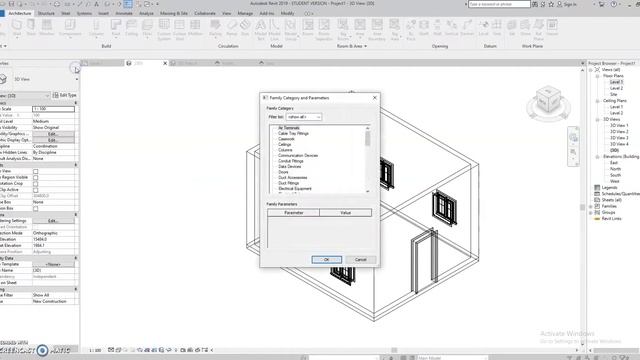Click the Component tool icon
640x360 pixels.
pyautogui.click(x=70, y=27)
